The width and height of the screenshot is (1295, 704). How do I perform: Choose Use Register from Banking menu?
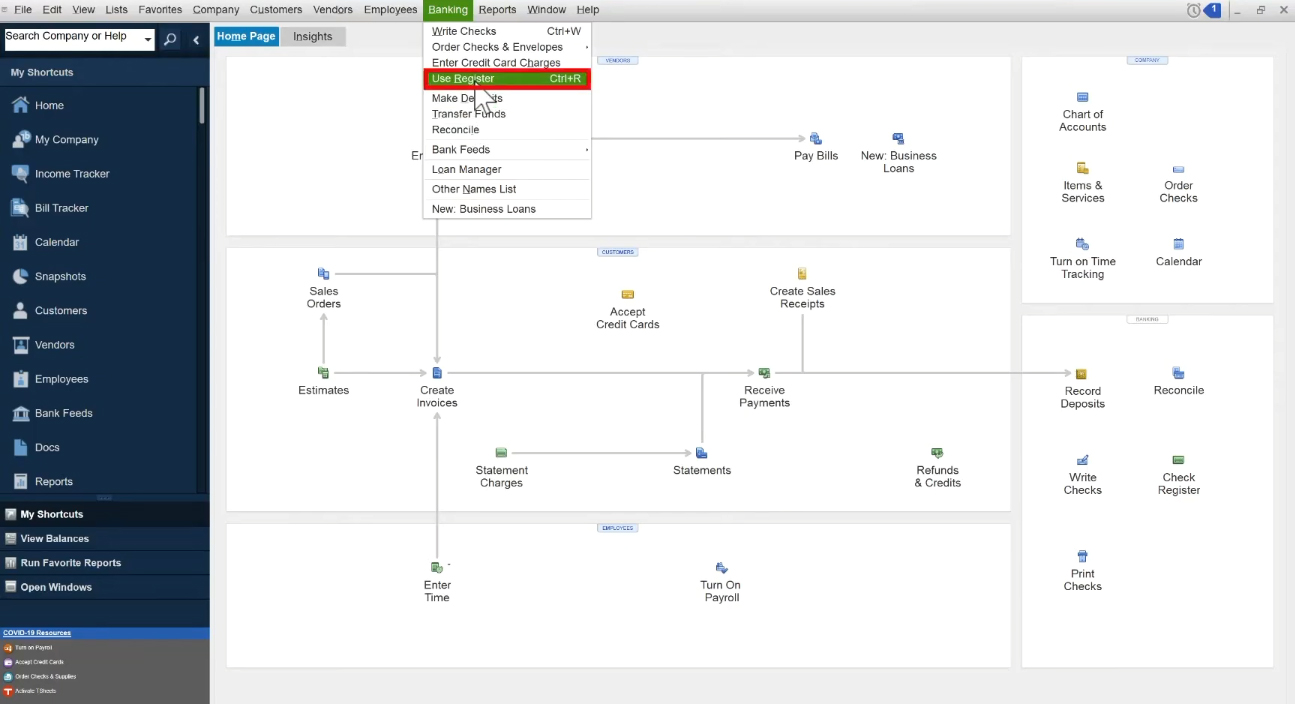click(507, 79)
